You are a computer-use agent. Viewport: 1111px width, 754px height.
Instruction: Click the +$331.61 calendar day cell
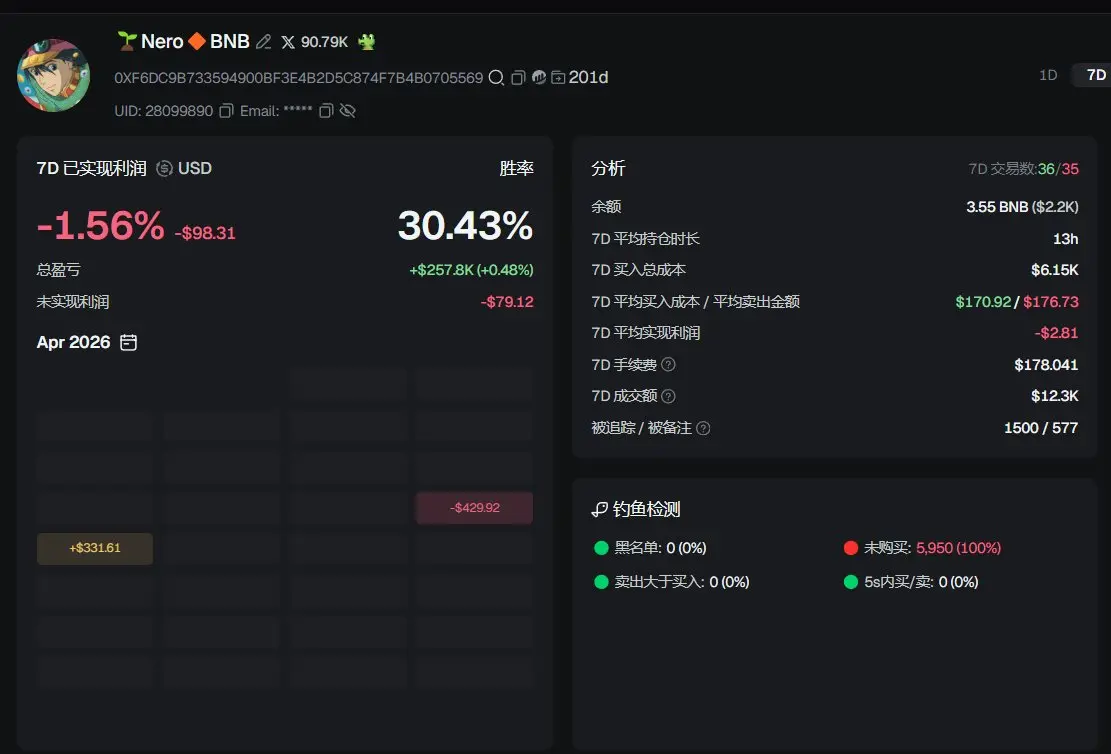[x=95, y=548]
